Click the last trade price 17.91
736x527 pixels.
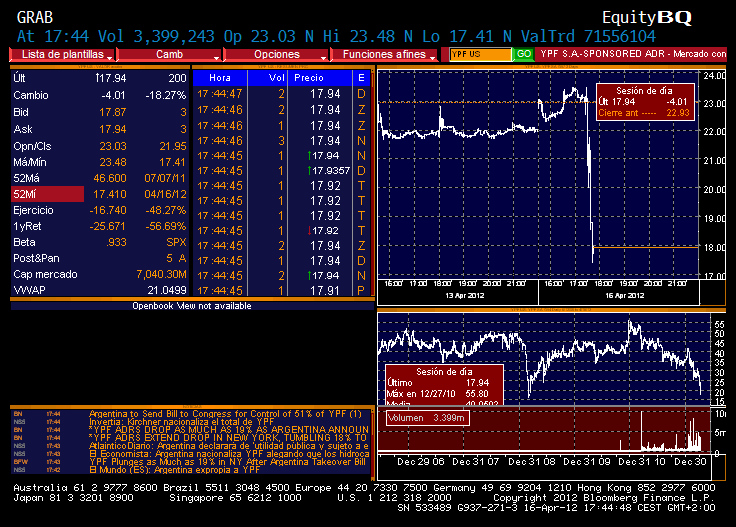click(325, 291)
